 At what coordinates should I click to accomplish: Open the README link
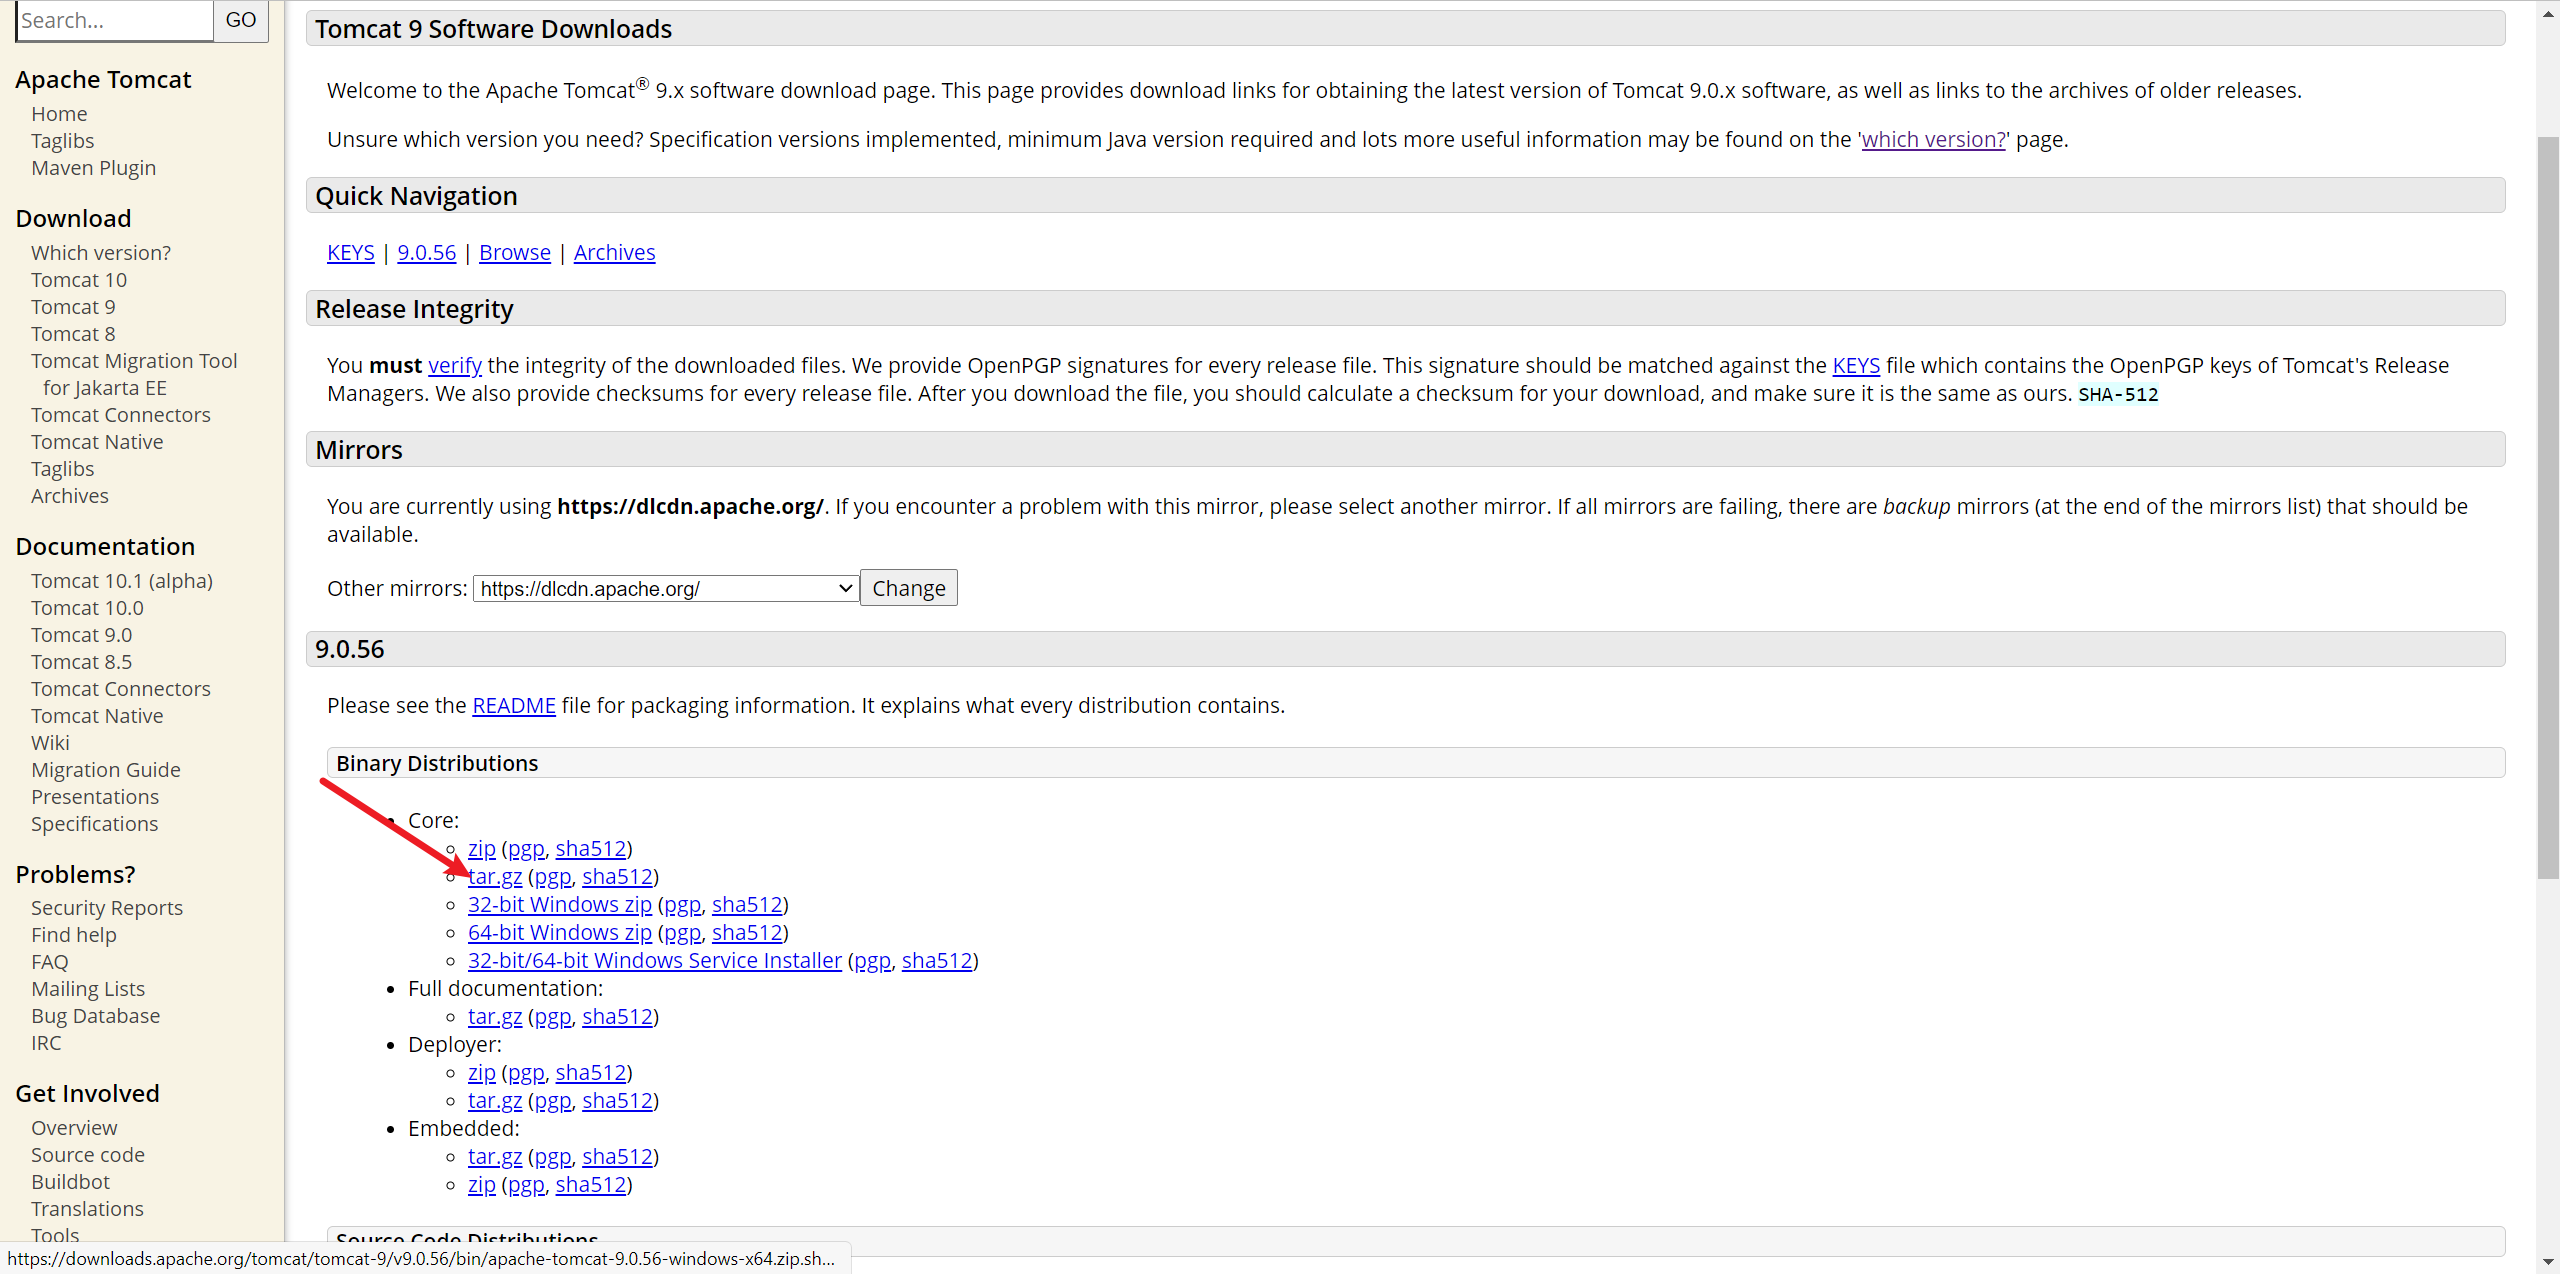[514, 706]
